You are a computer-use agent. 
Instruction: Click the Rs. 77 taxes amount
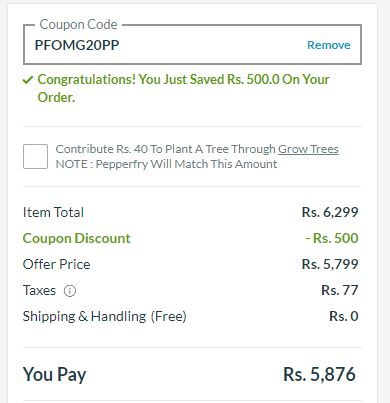point(340,290)
